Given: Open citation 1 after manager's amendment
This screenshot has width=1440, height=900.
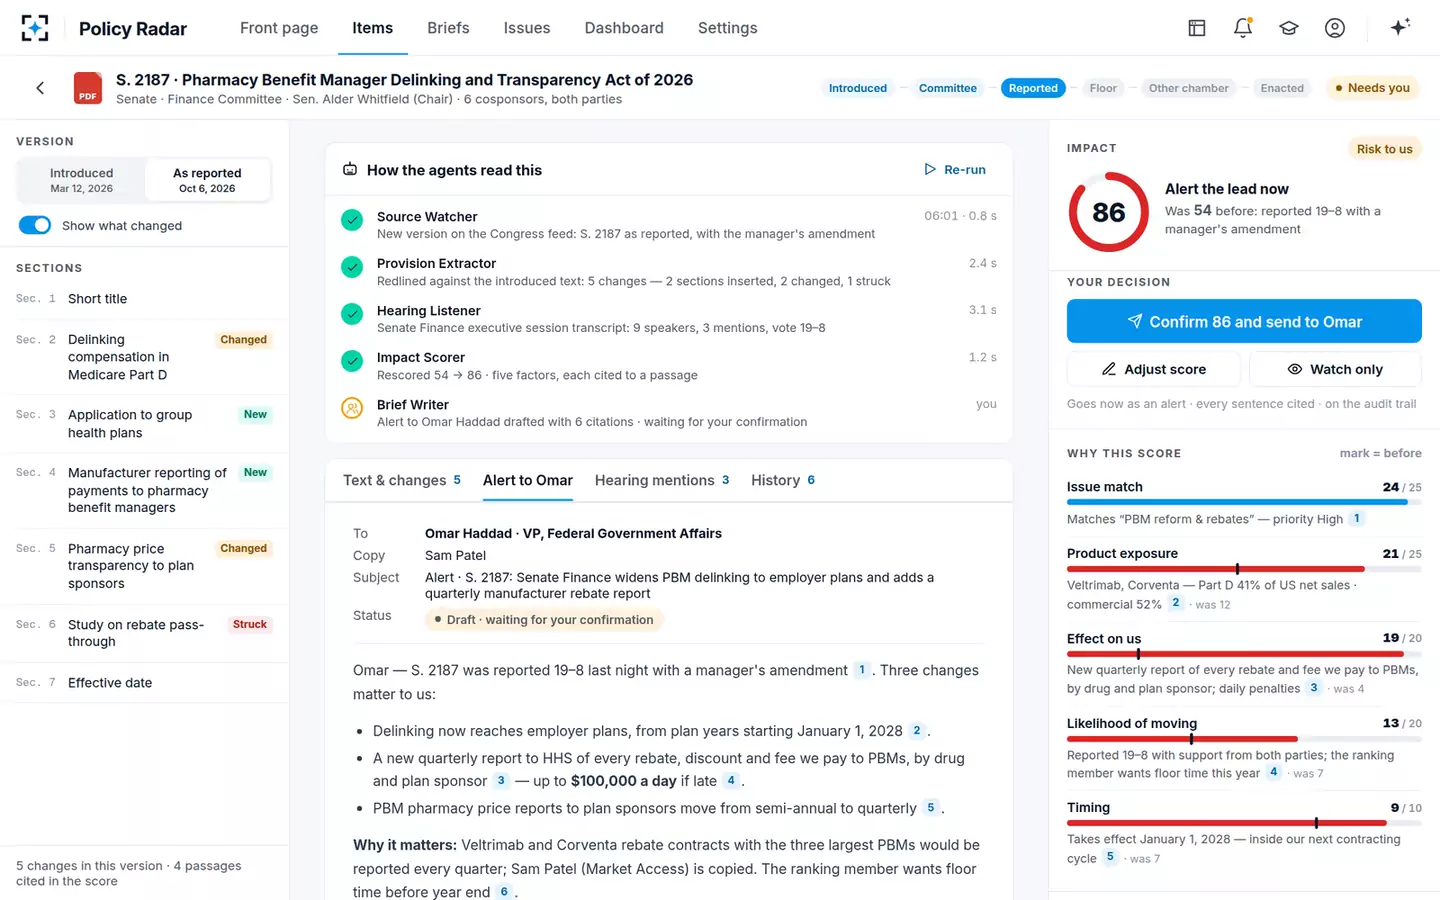Looking at the screenshot, I should coord(861,670).
